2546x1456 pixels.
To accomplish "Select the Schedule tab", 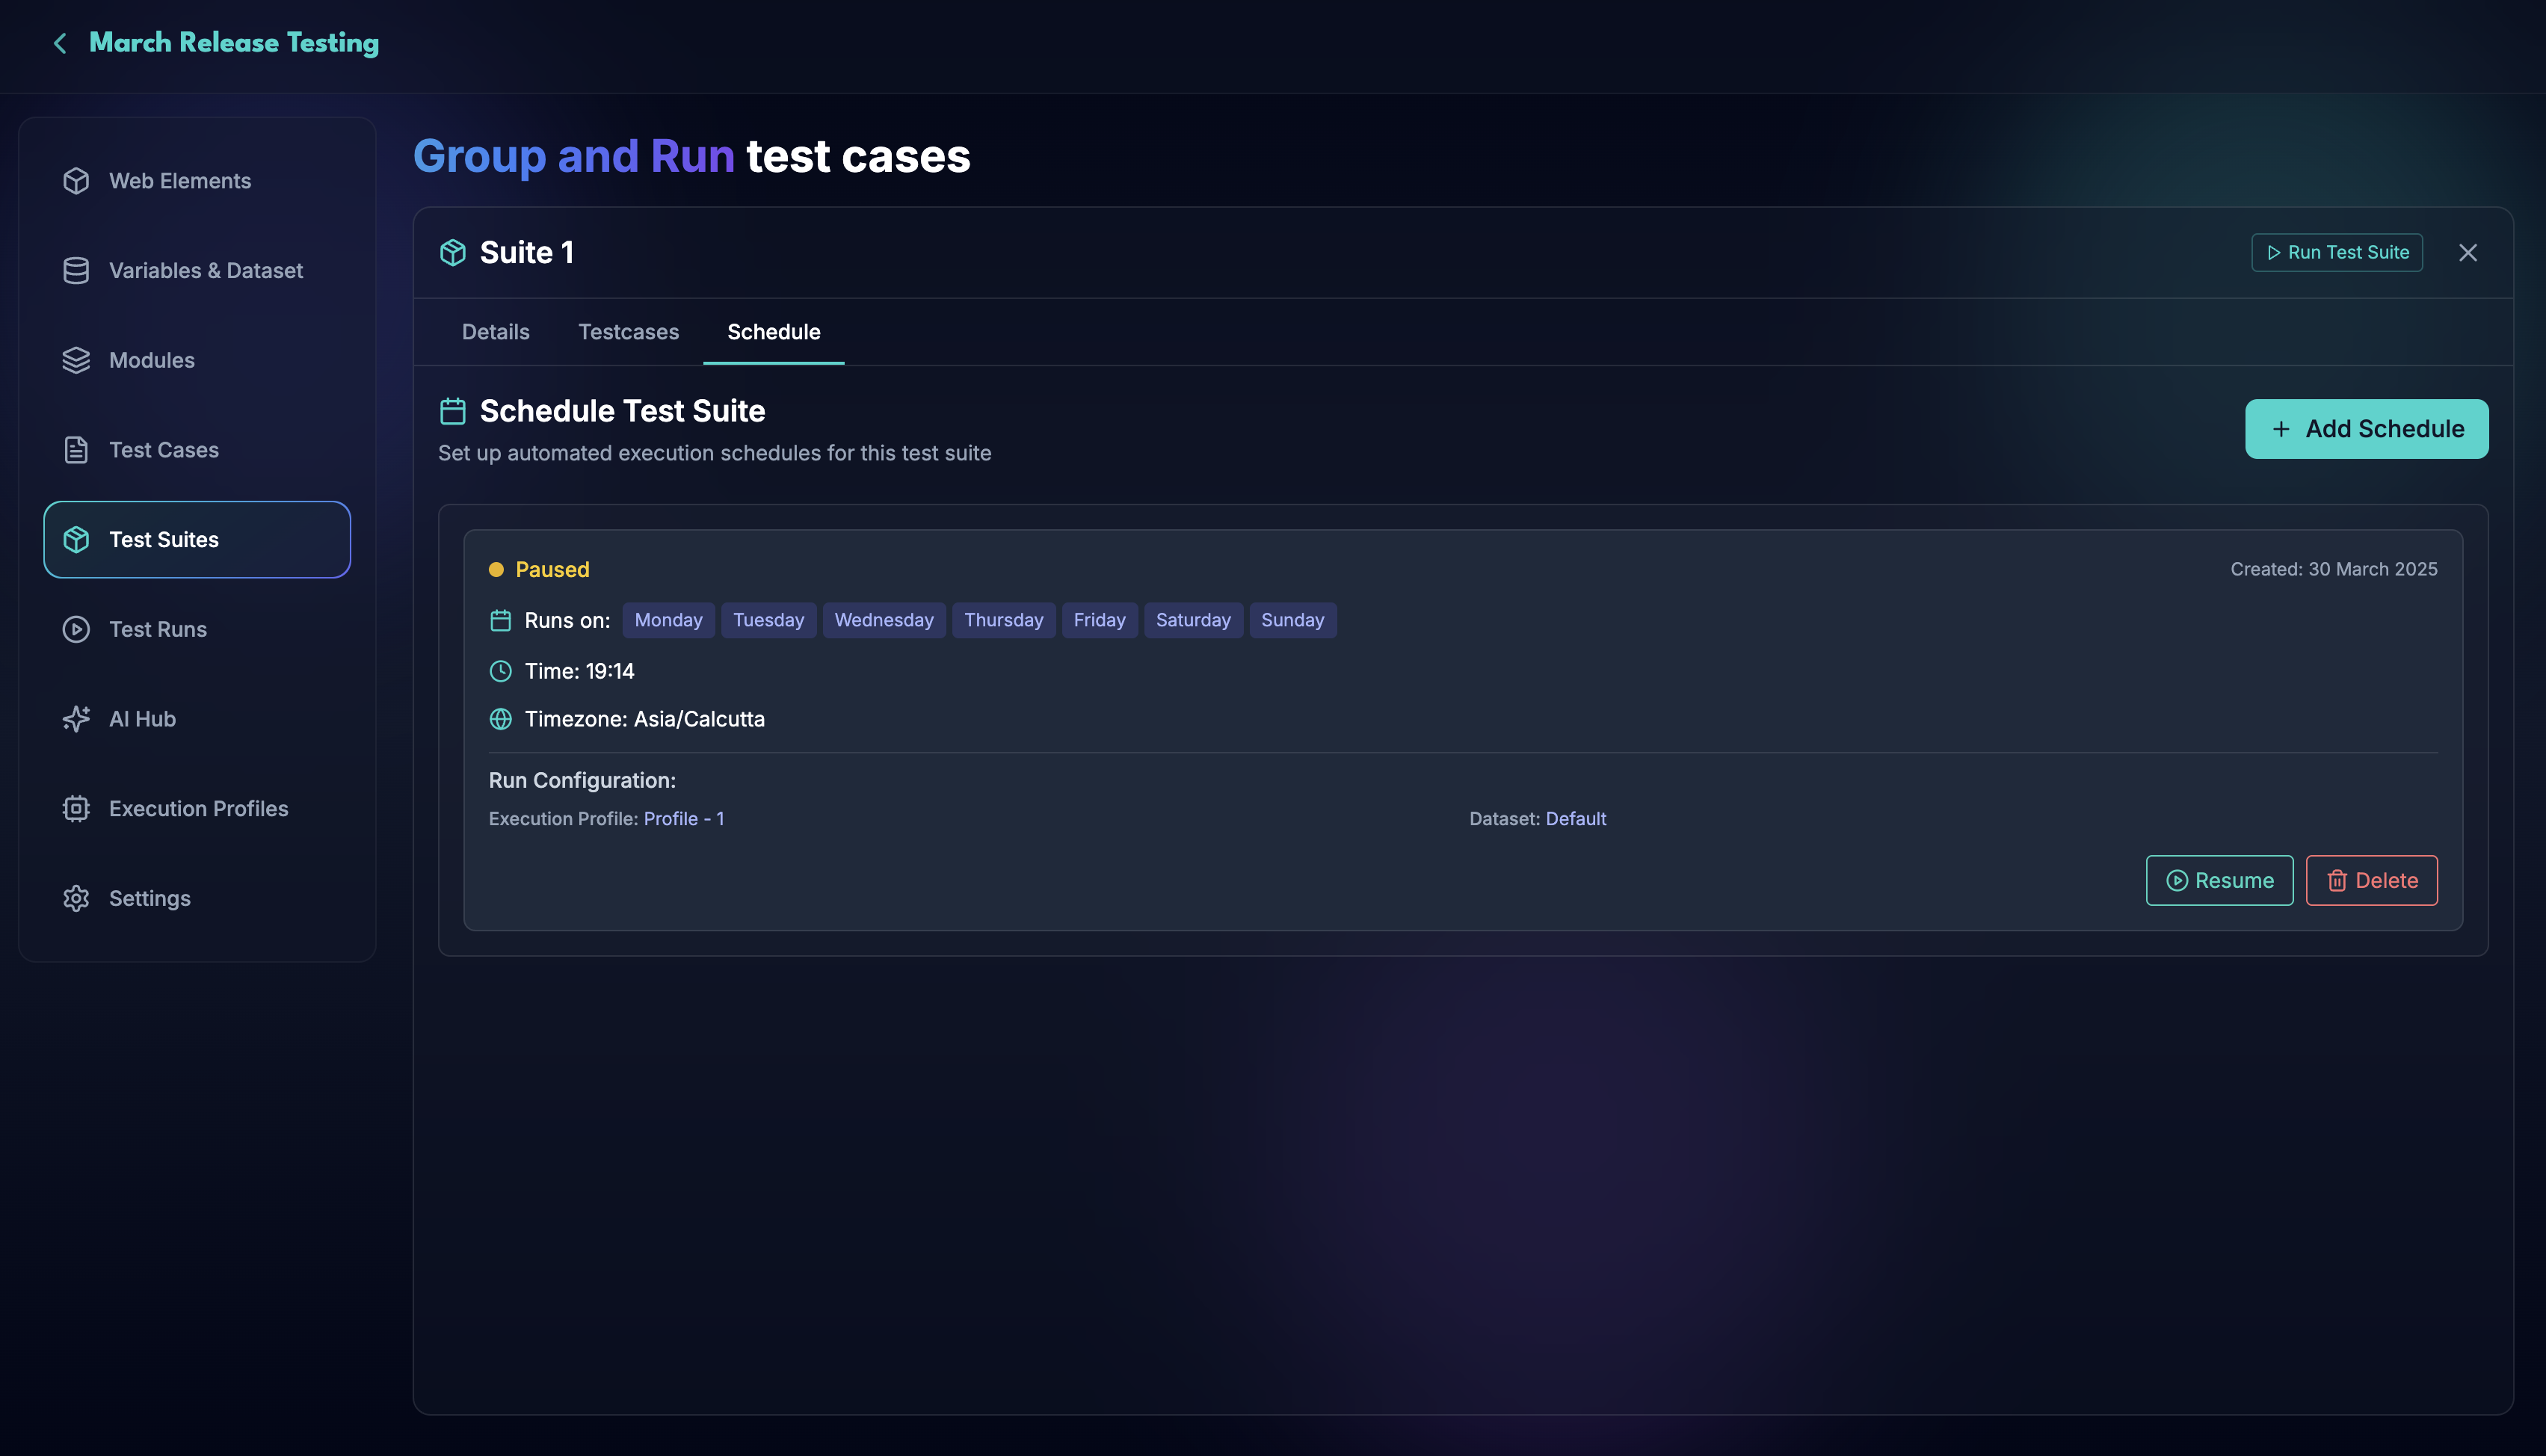I will 774,332.
